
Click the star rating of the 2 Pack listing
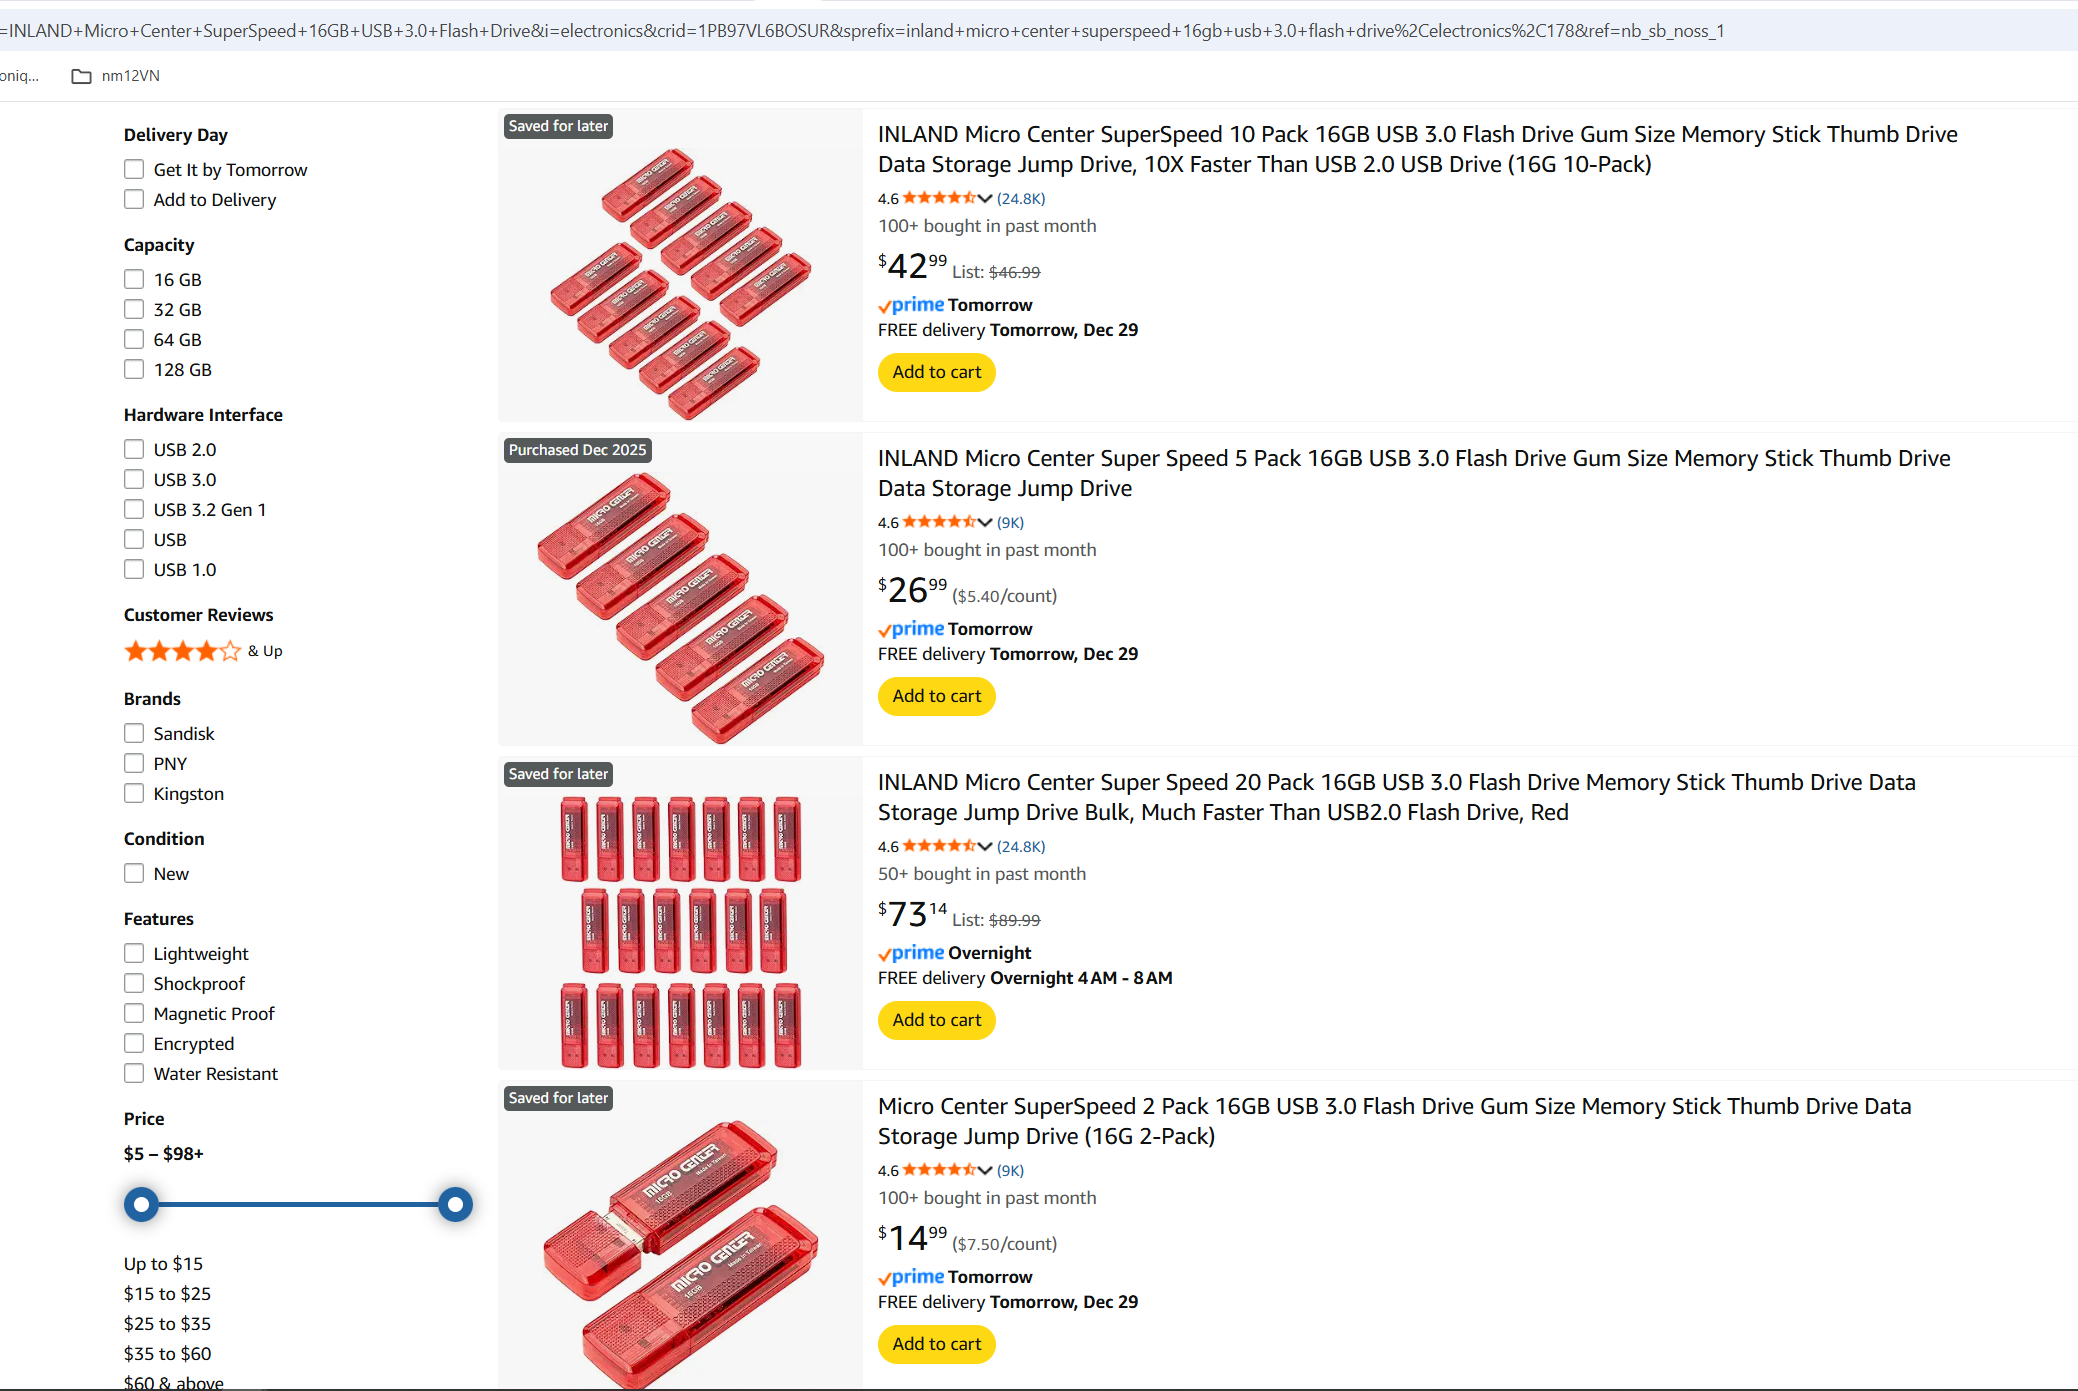[x=939, y=1170]
